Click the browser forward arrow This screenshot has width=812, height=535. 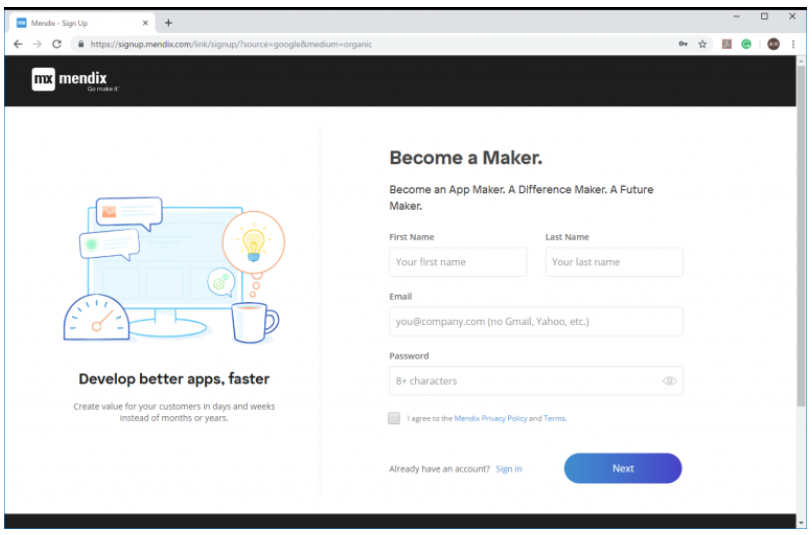click(37, 45)
